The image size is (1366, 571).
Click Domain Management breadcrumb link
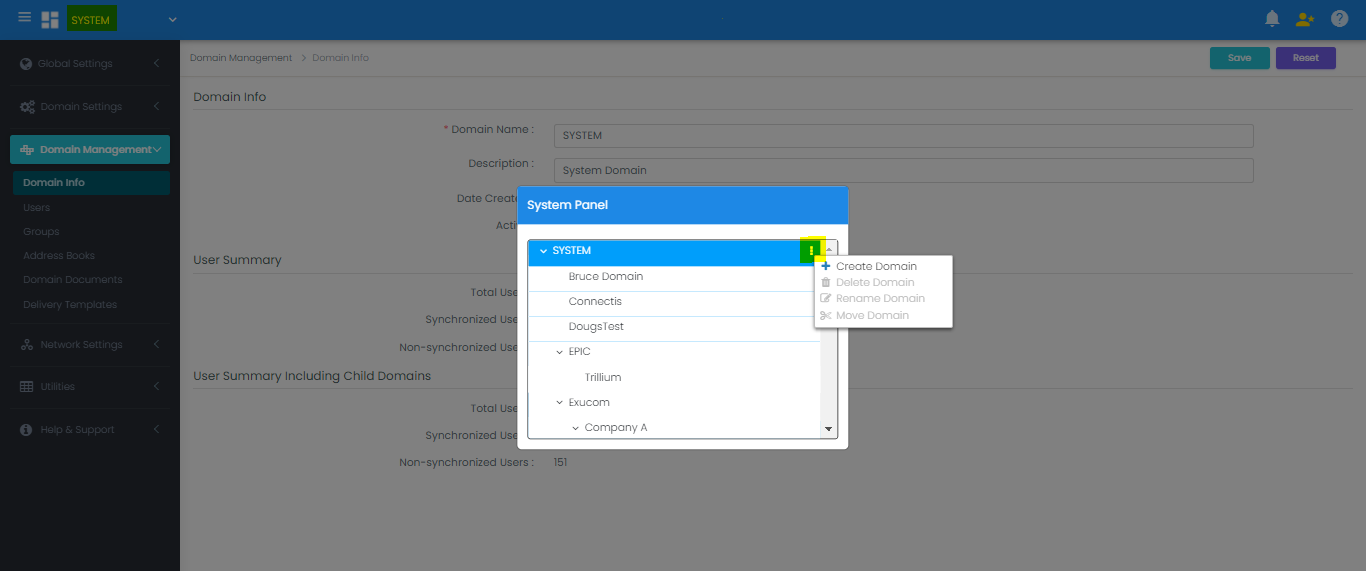coord(241,58)
